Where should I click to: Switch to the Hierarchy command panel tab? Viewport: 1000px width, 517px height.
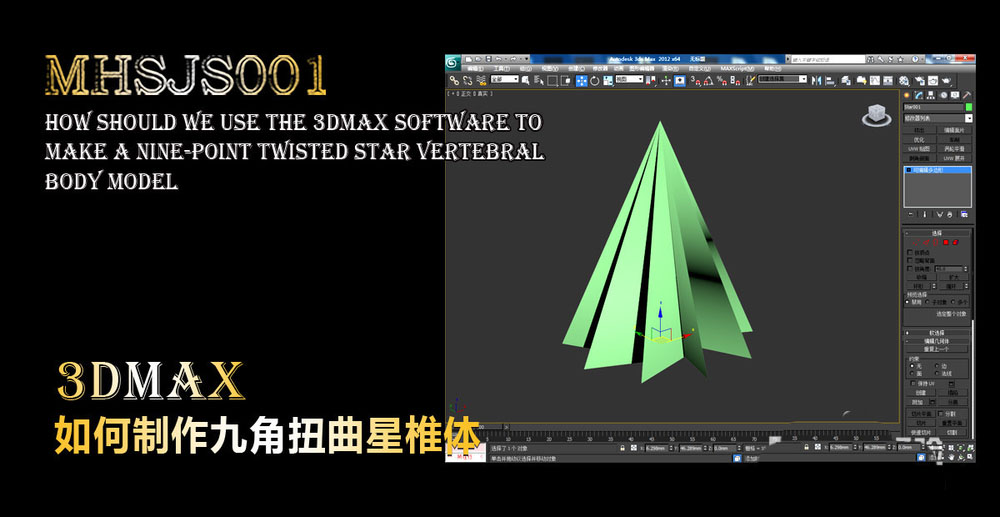(930, 95)
